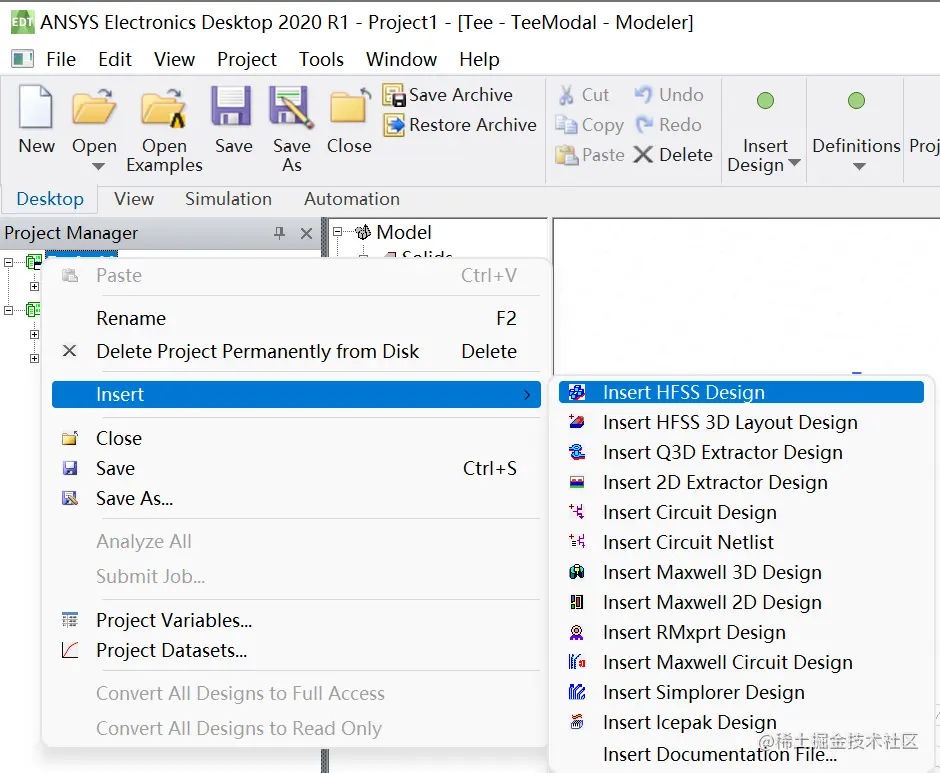Select Insert Circuit Design
The image size is (940, 773).
click(741, 512)
